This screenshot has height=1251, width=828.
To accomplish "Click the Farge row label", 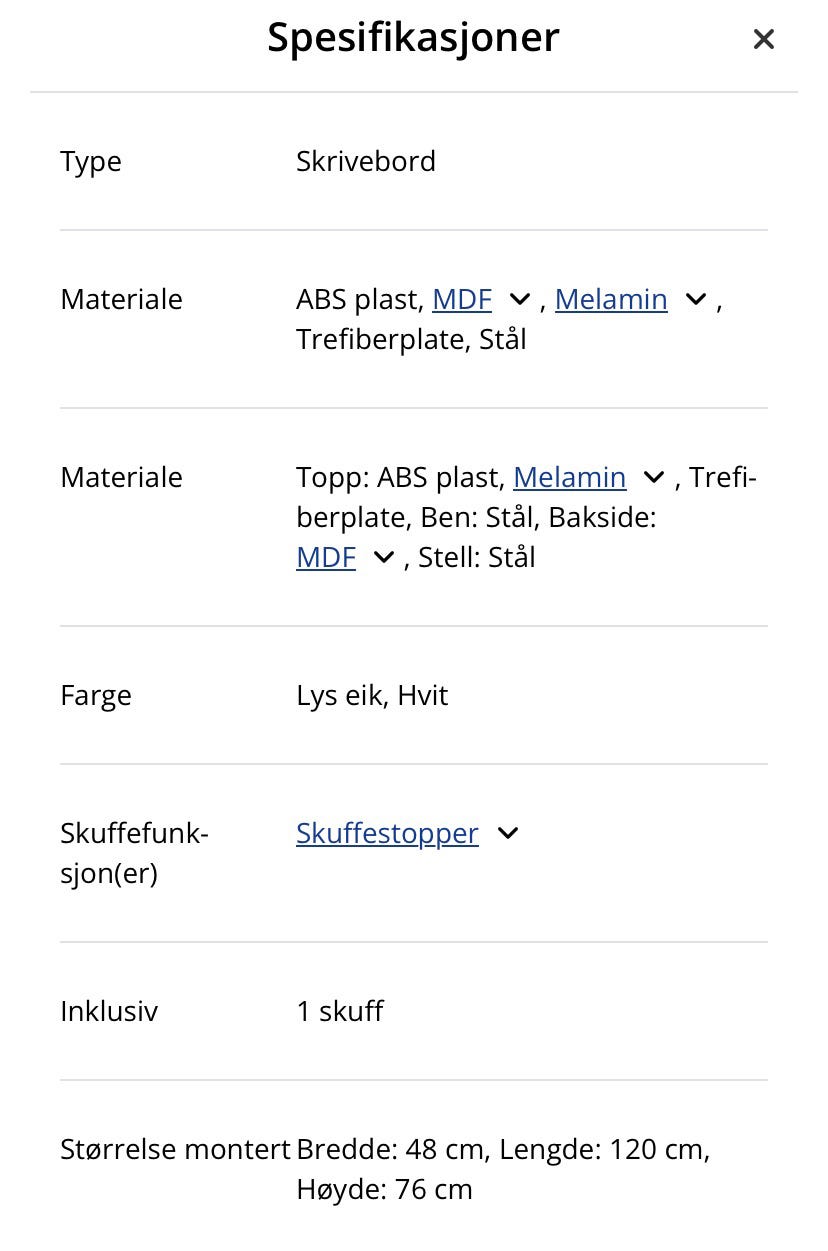I will tap(95, 695).
